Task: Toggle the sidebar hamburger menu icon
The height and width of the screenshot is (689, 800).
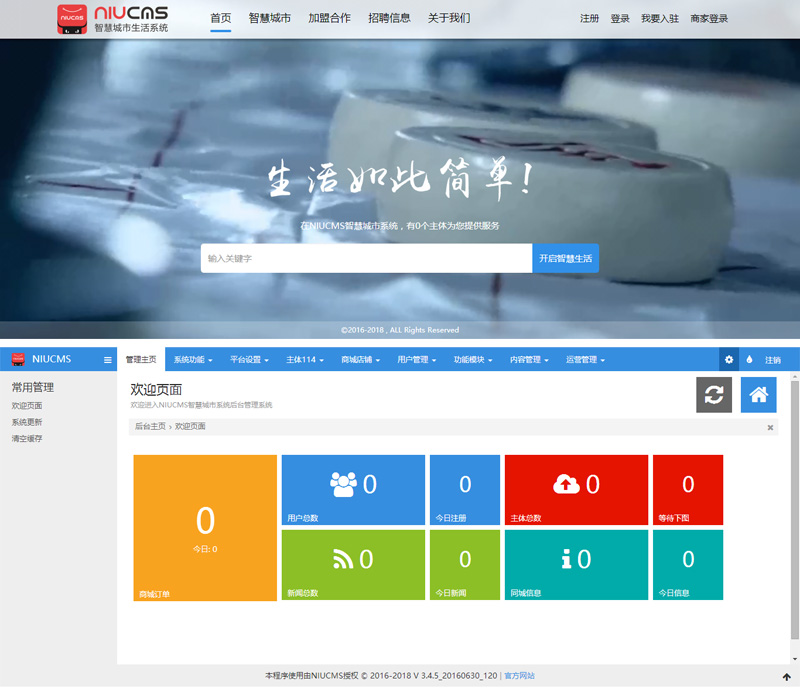Action: (108, 360)
